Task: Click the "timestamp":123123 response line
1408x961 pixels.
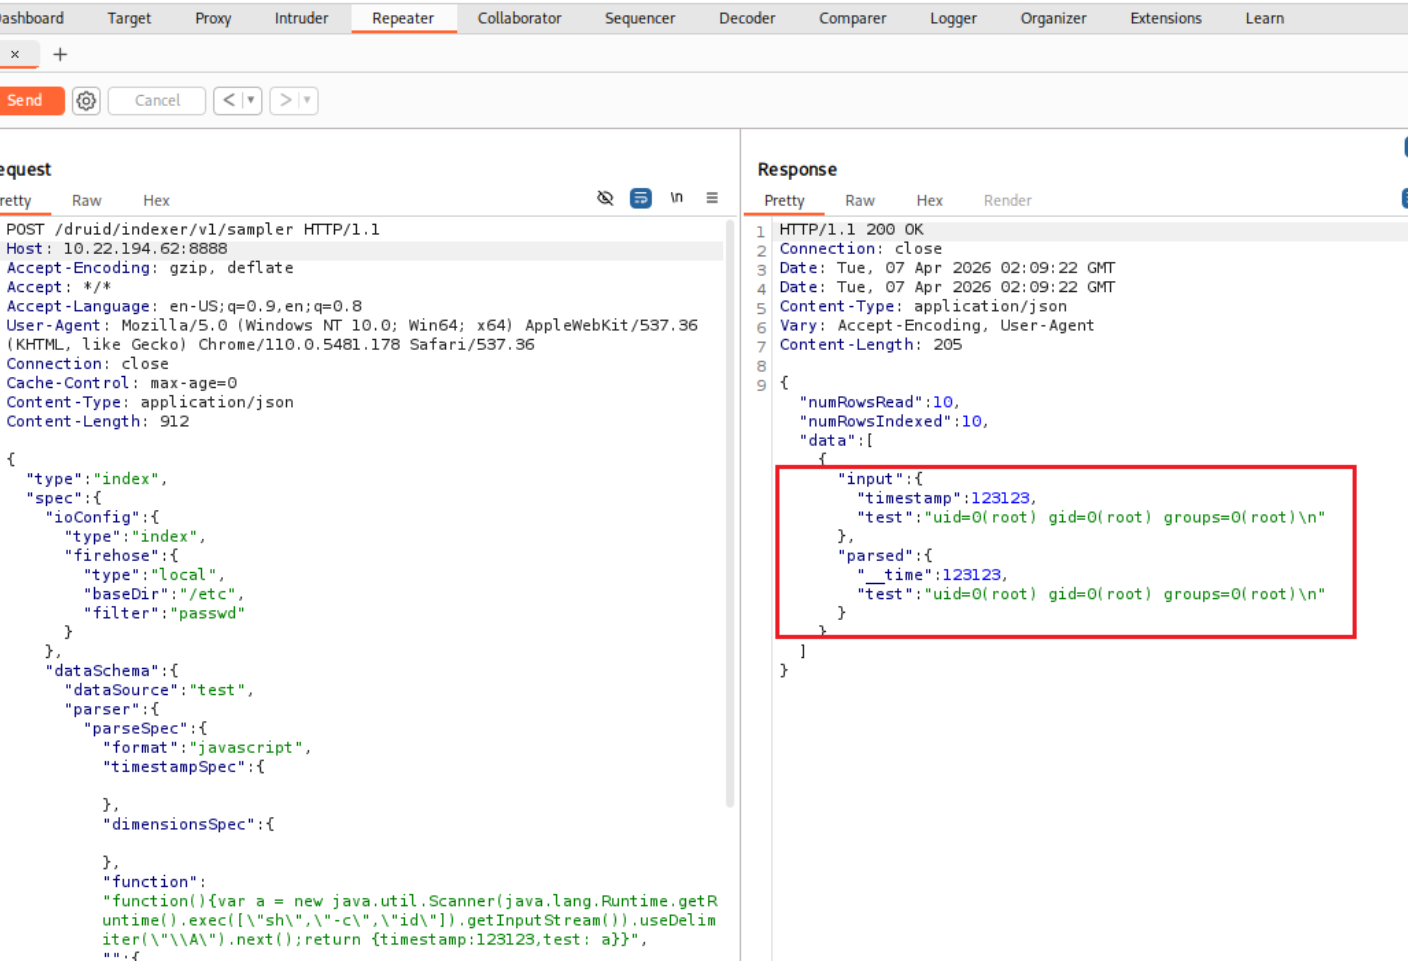Action: (x=946, y=498)
